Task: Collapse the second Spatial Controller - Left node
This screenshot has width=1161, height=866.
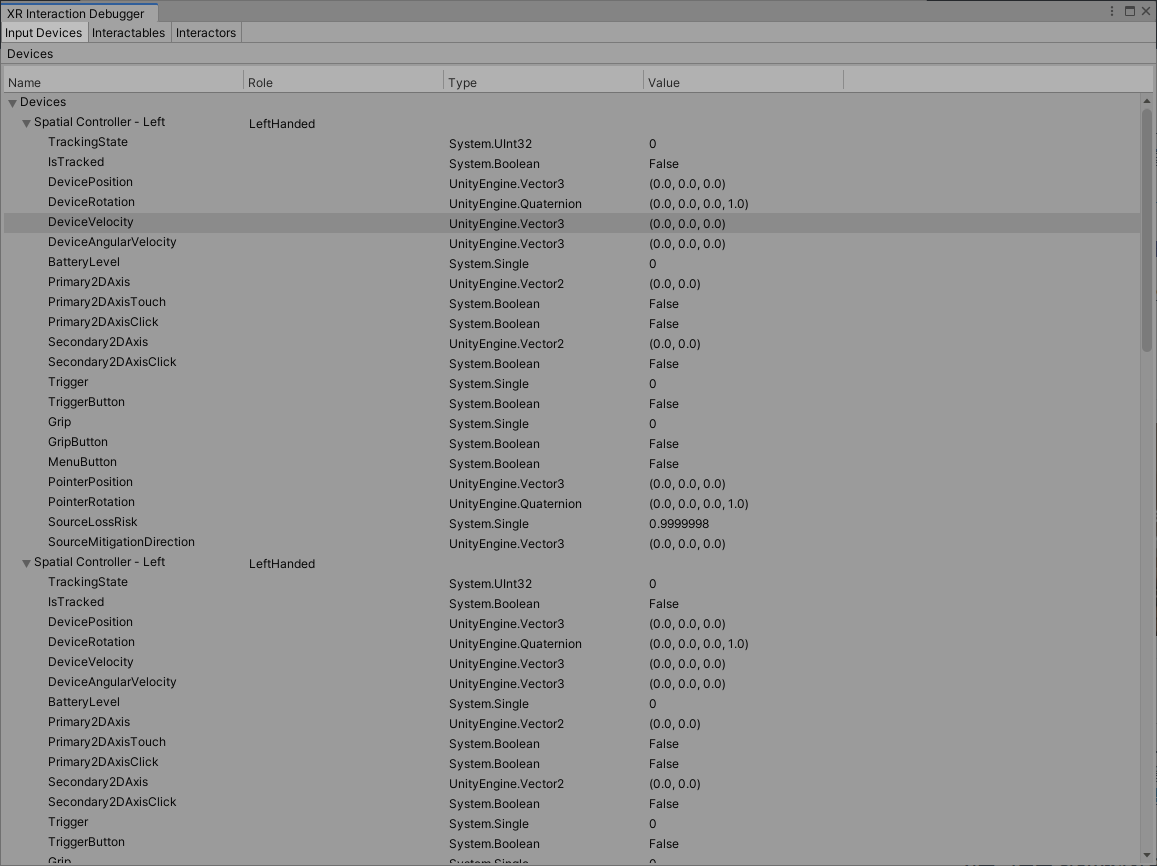Action: [x=27, y=563]
